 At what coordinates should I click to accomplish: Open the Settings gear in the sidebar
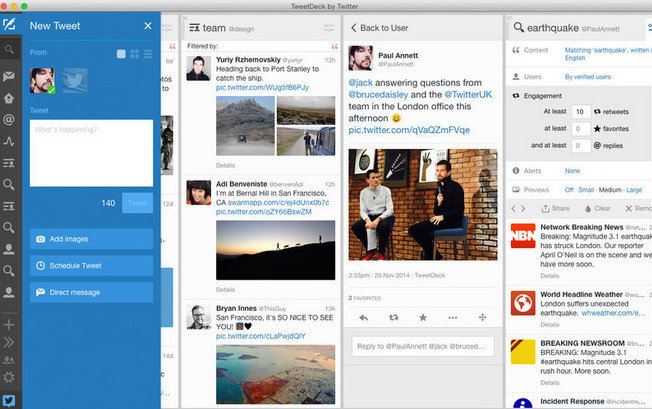tap(9, 377)
